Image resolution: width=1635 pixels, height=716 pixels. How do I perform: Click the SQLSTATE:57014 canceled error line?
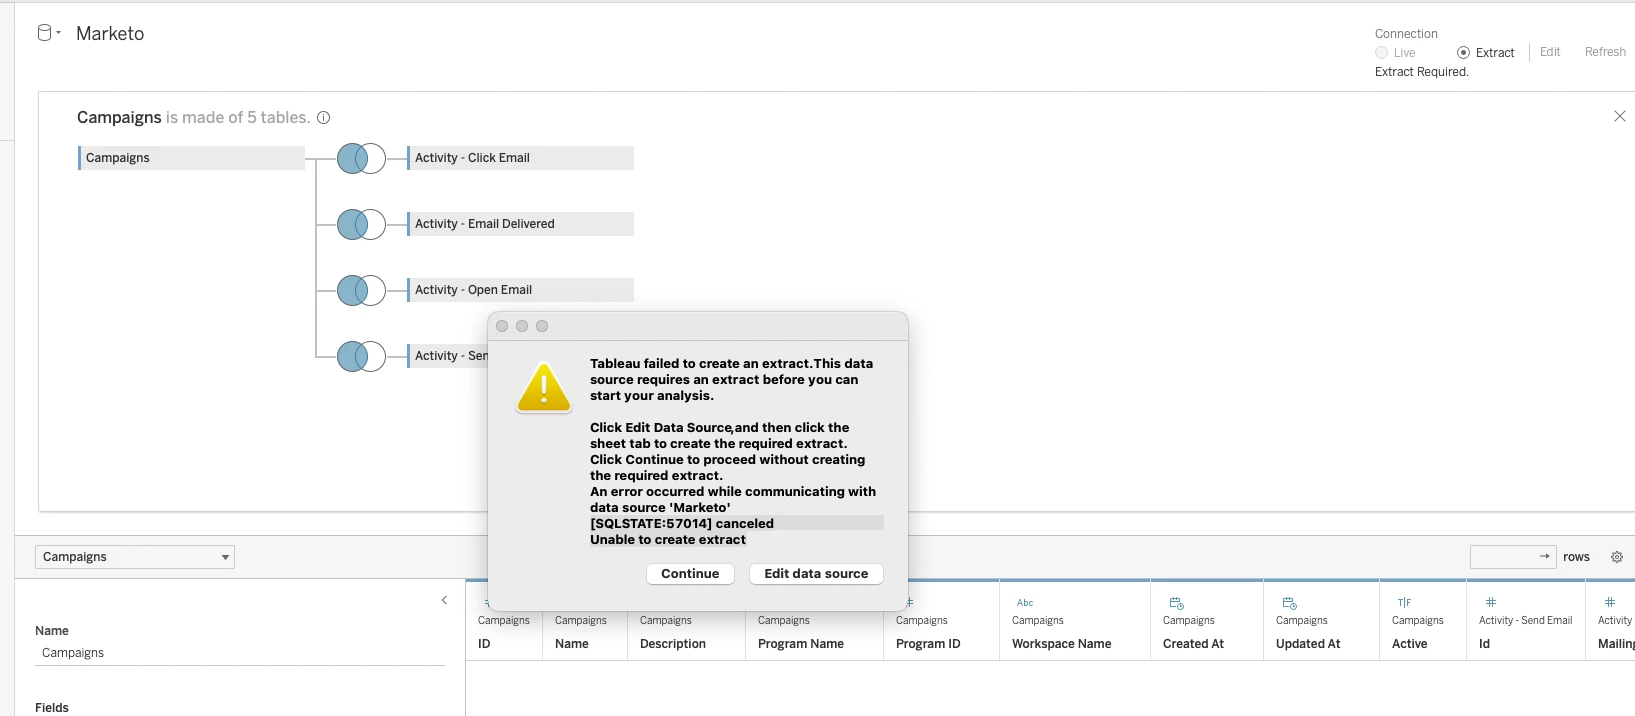682,524
